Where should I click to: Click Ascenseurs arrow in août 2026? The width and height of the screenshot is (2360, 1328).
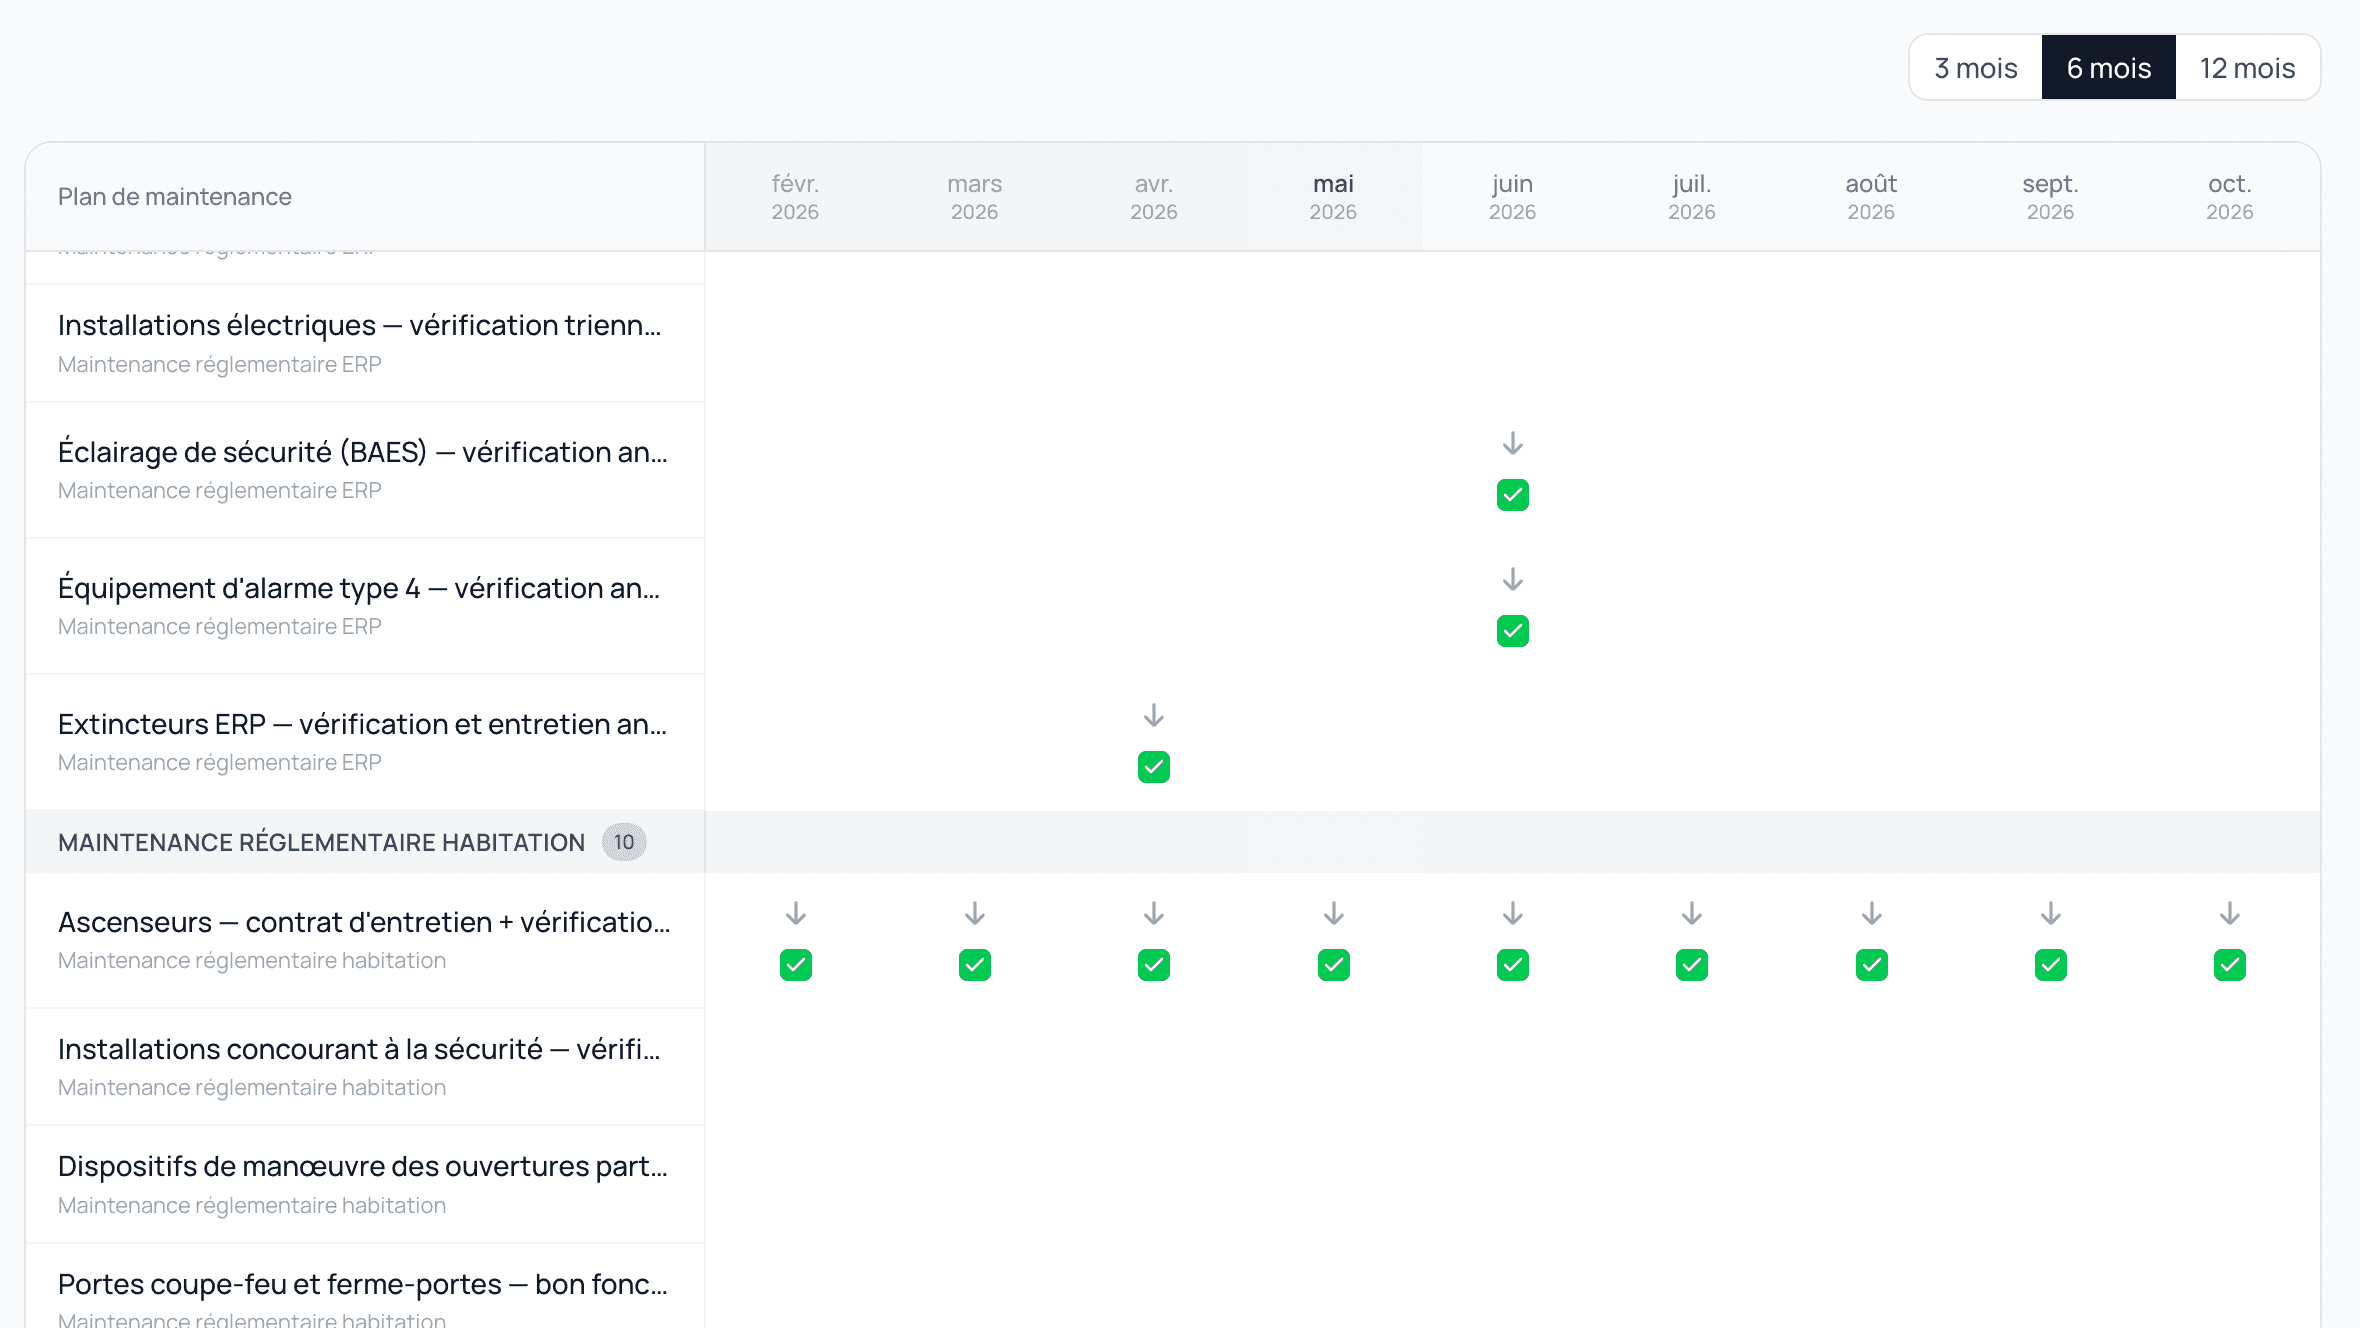pyautogui.click(x=1872, y=913)
